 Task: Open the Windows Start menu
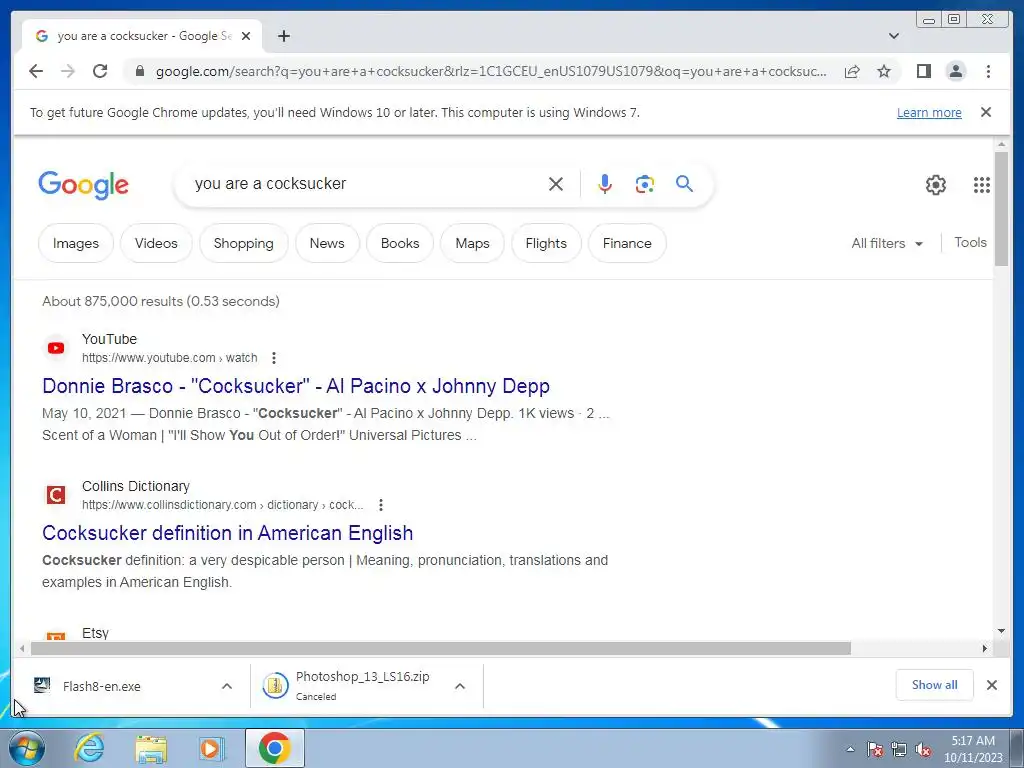[27, 748]
